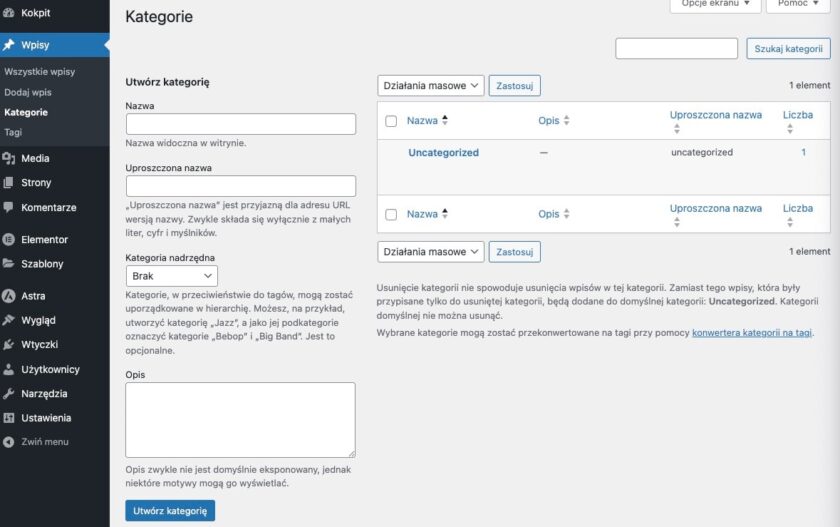Focus the Nazwa category name field
Viewport: 840px width, 527px height.
coord(241,124)
